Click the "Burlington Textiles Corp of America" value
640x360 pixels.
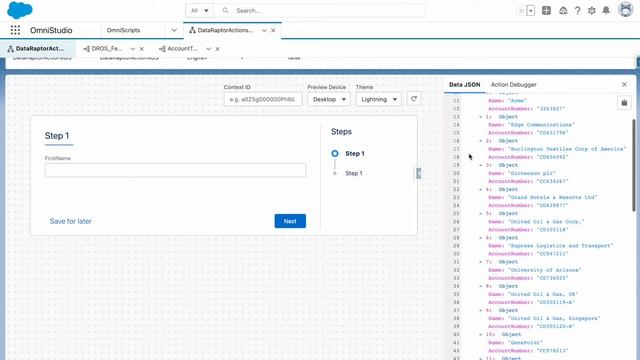click(567, 149)
